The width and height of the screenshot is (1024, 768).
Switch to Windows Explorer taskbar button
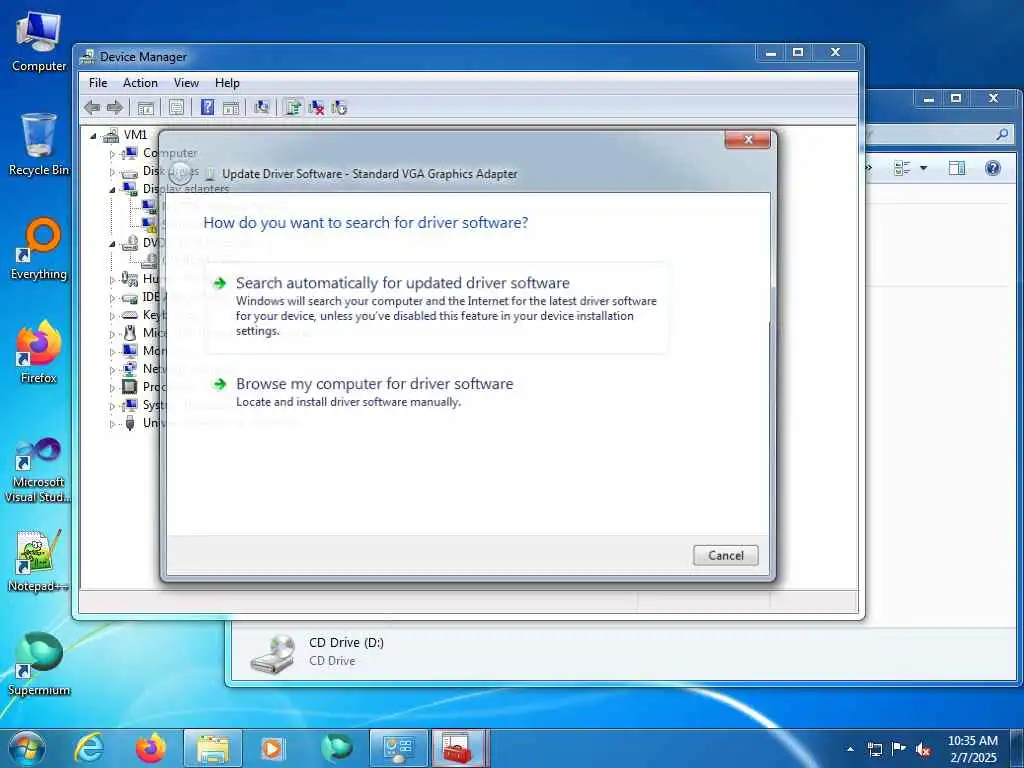click(213, 748)
